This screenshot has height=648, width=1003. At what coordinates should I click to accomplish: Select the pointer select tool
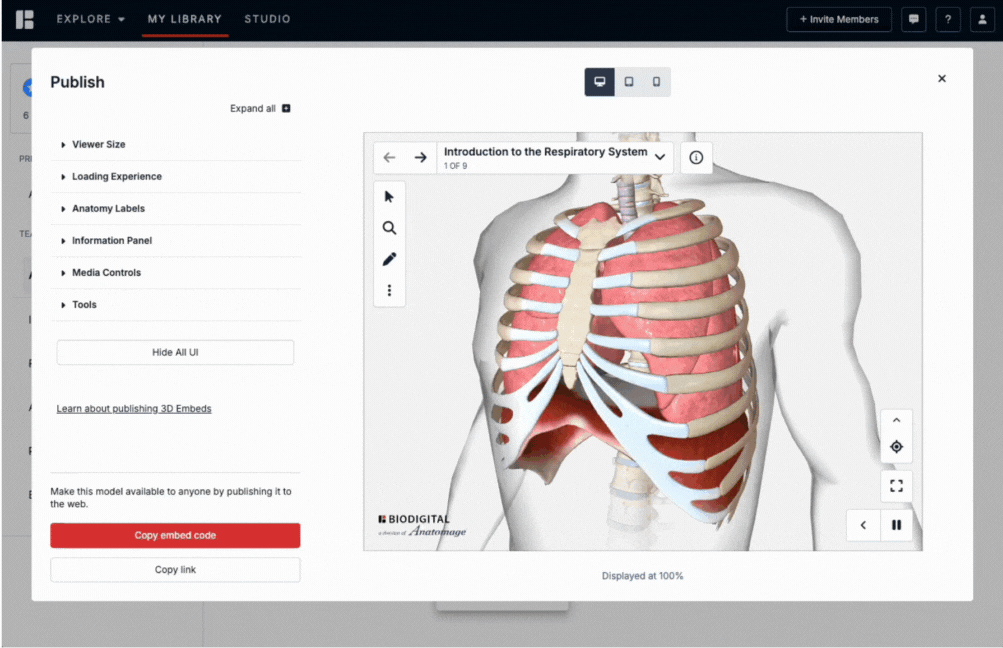pos(389,196)
